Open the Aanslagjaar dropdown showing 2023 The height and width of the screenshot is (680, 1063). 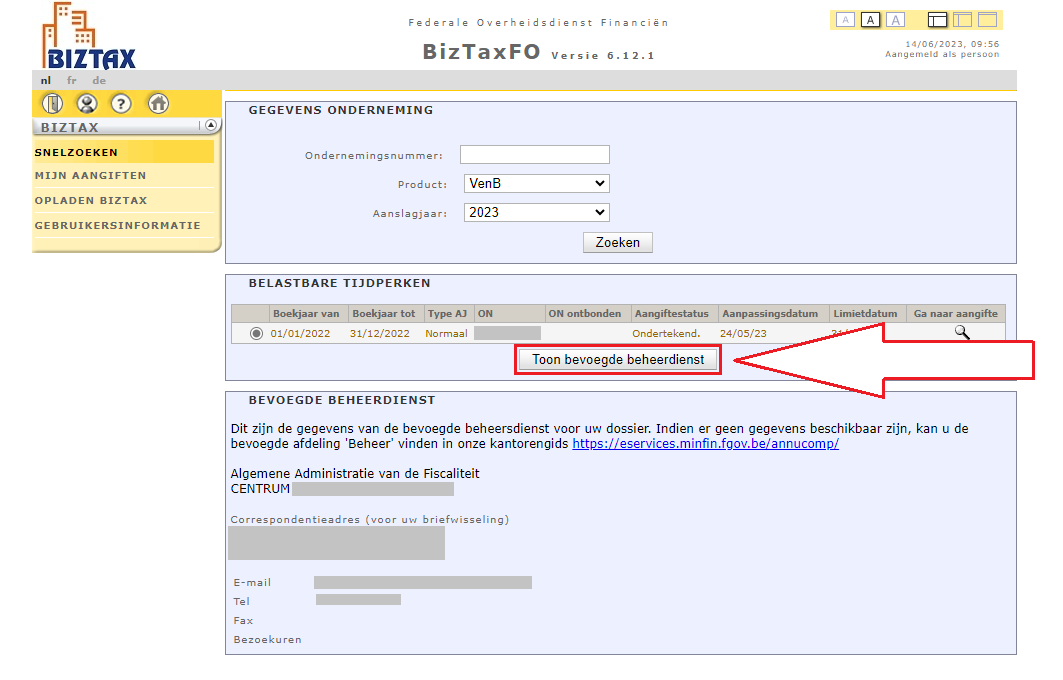click(x=536, y=213)
